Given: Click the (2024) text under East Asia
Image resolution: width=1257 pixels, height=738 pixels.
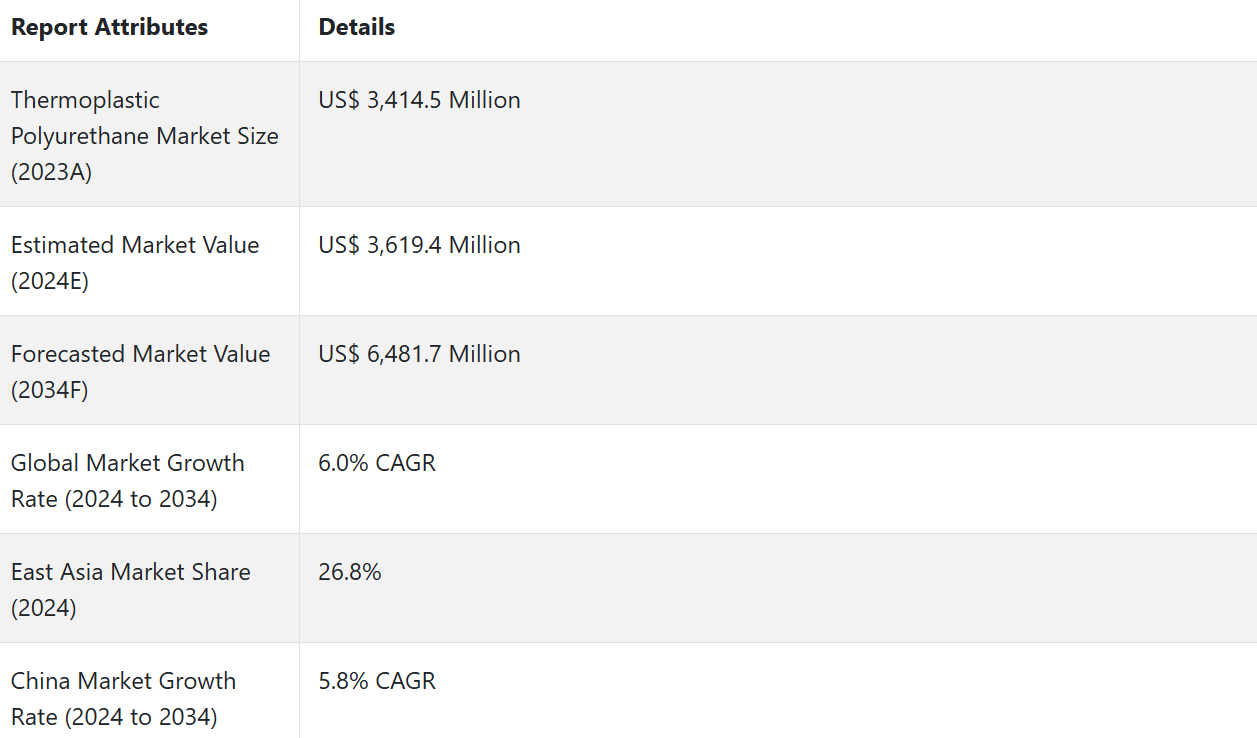Looking at the screenshot, I should point(44,608).
